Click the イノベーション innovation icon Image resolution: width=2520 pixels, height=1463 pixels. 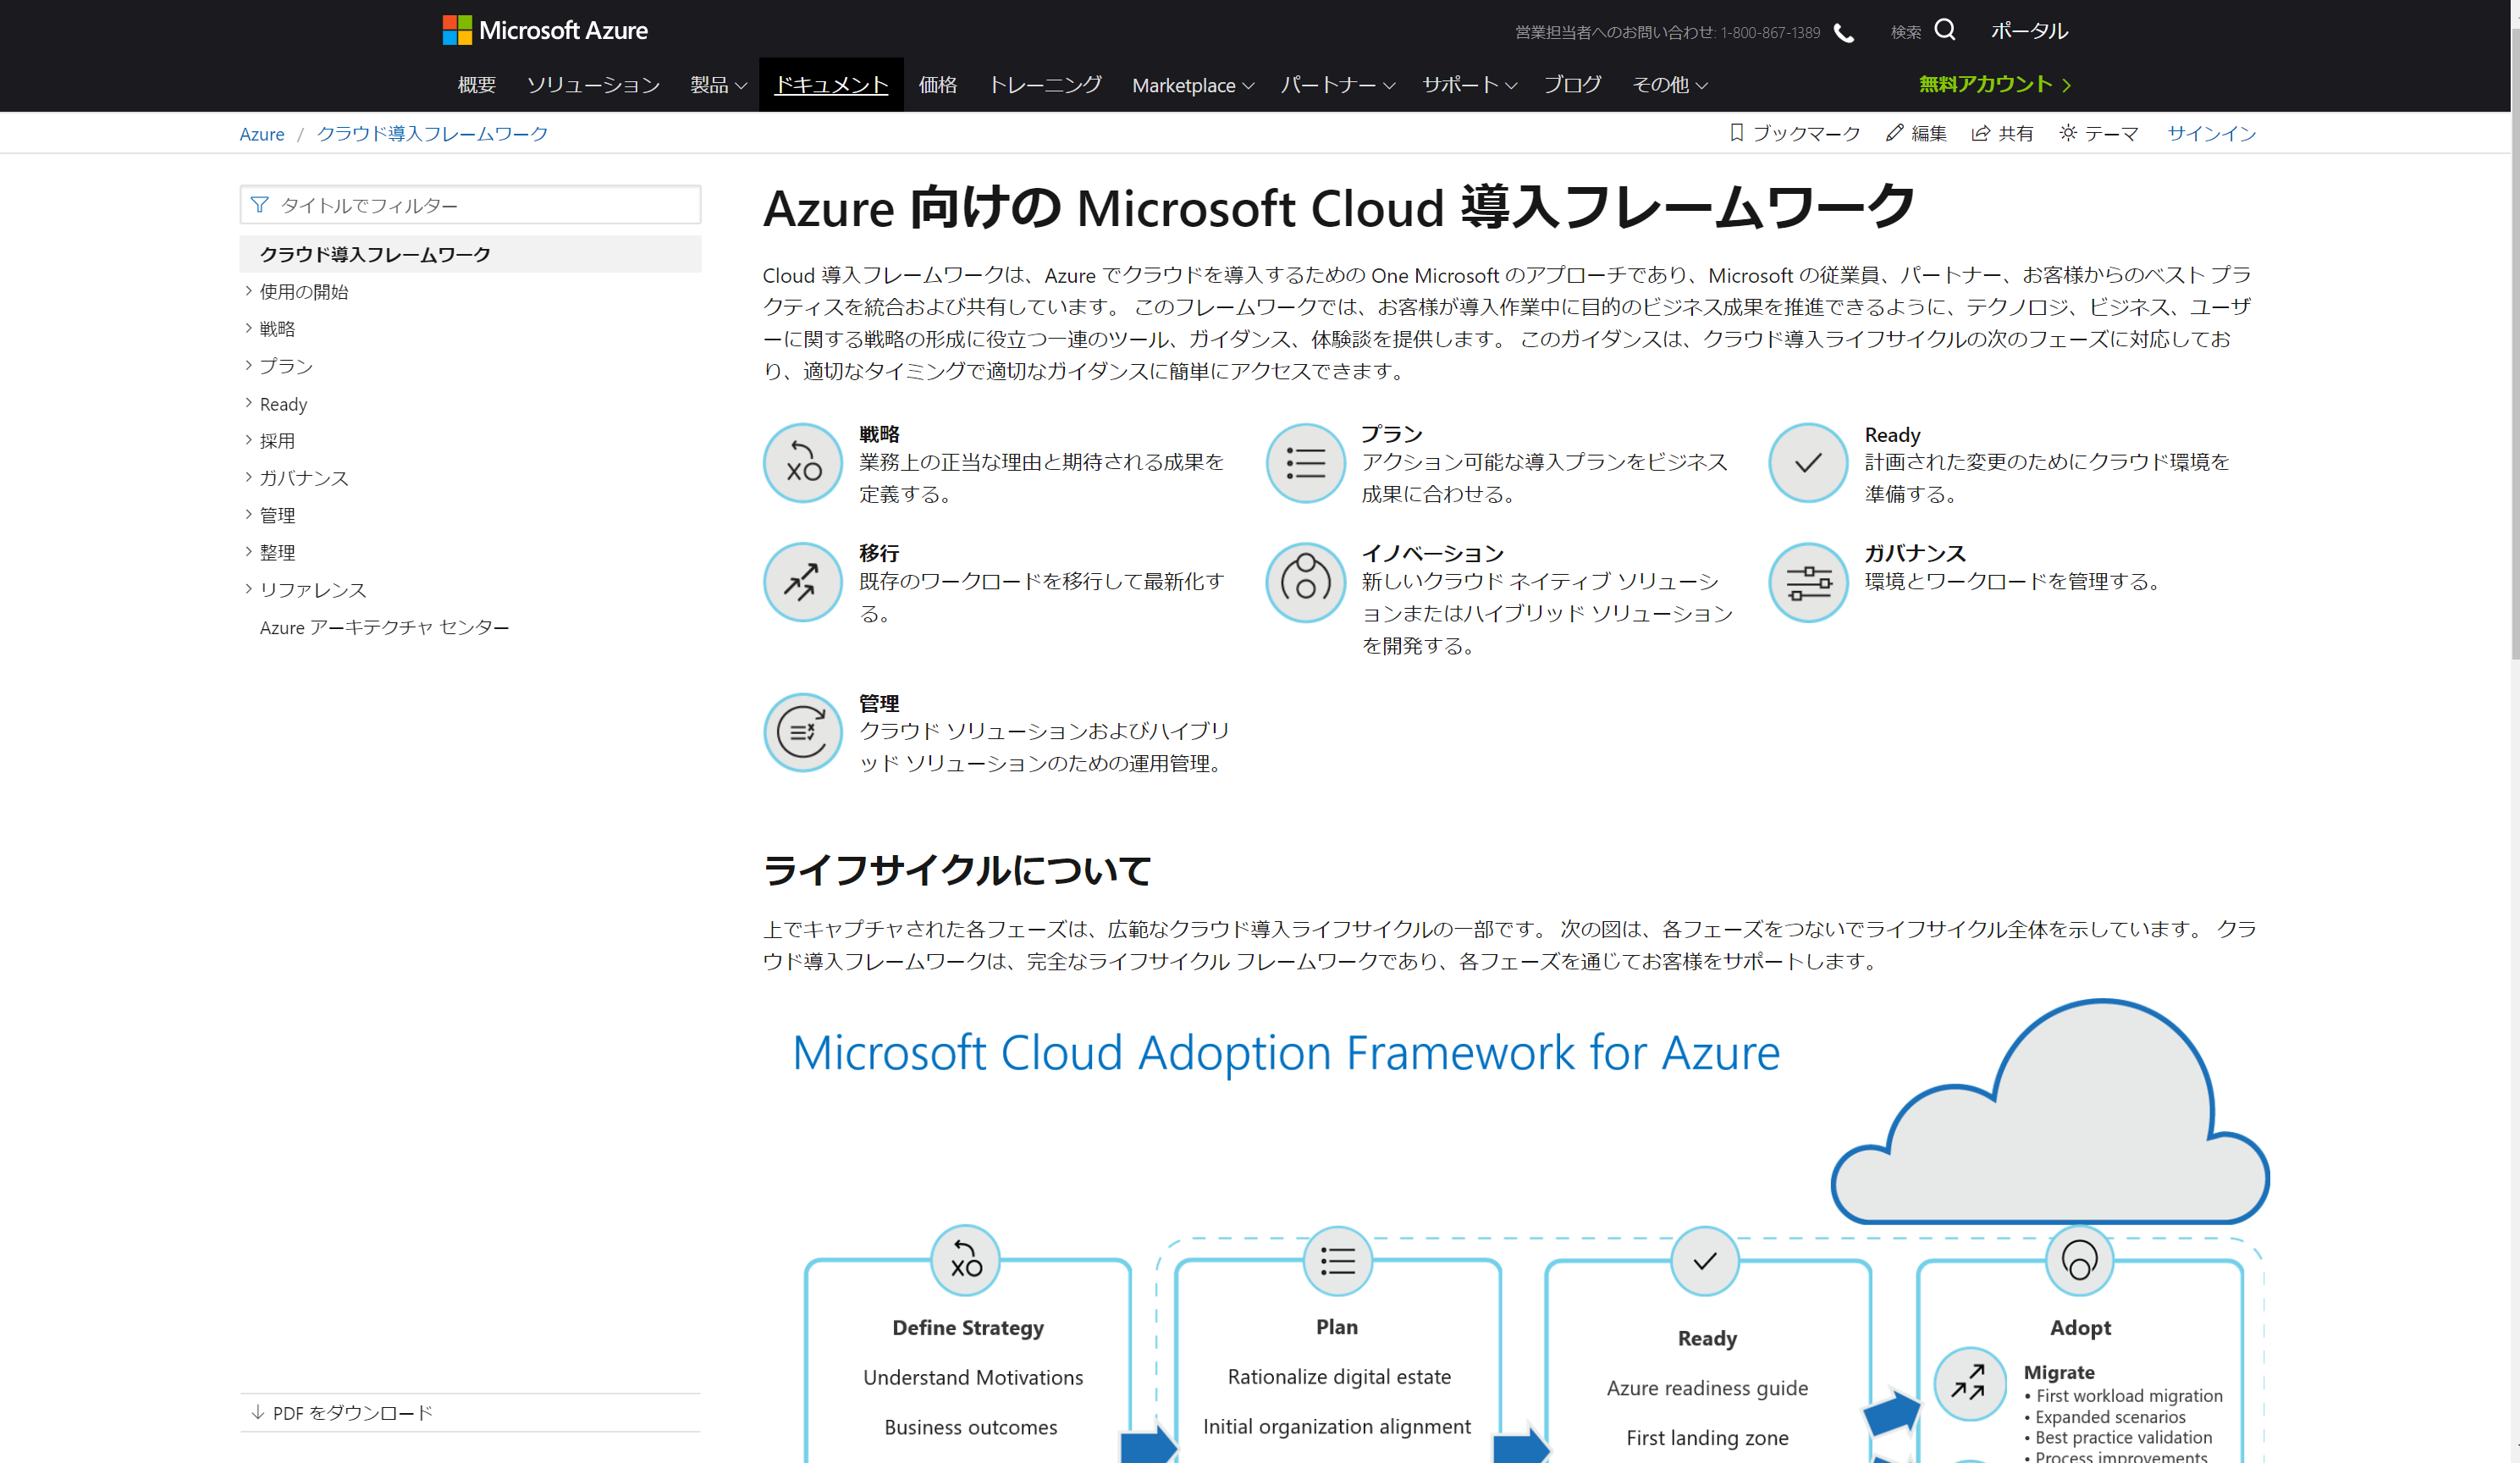click(1305, 582)
